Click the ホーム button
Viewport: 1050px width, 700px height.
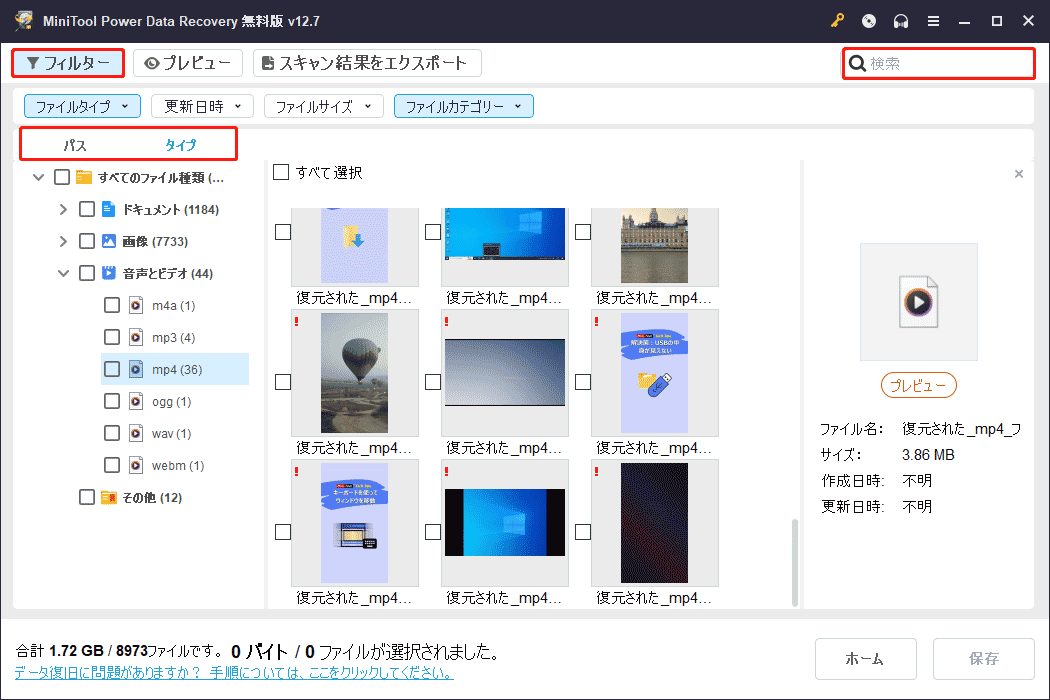click(x=865, y=658)
